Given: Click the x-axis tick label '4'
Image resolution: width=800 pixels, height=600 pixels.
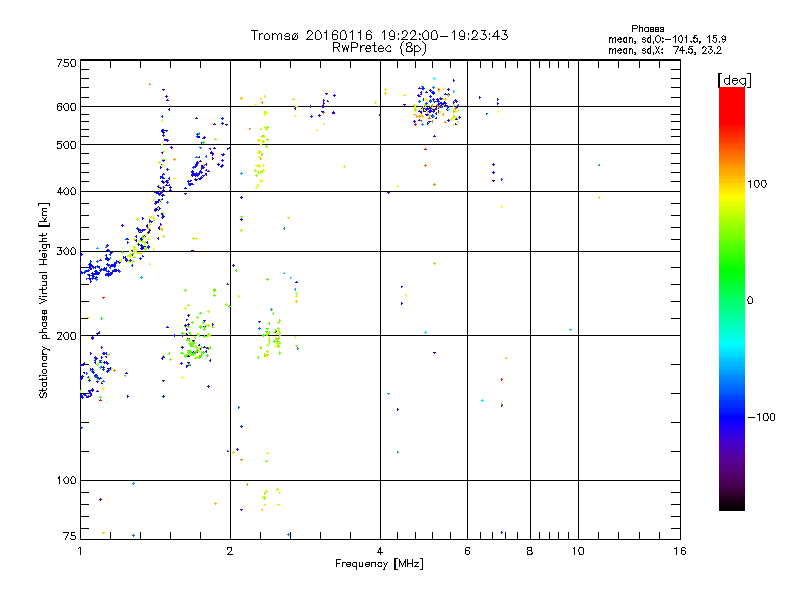Looking at the screenshot, I should (380, 551).
